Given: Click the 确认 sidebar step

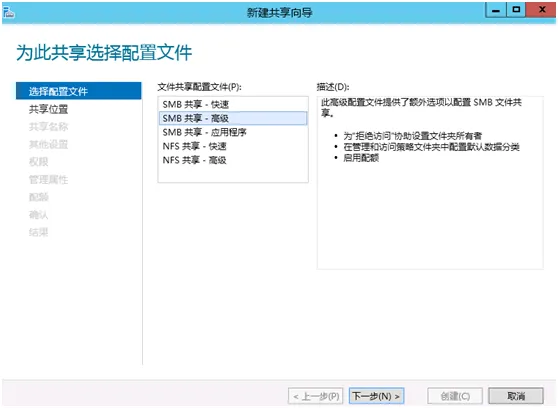Looking at the screenshot, I should pyautogui.click(x=38, y=215).
